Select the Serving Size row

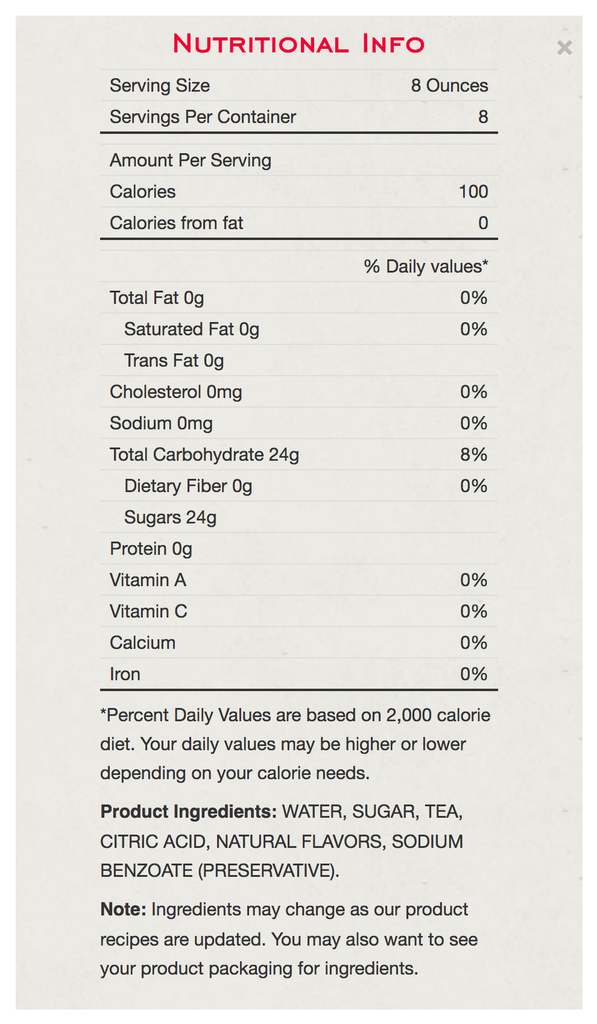(x=298, y=86)
